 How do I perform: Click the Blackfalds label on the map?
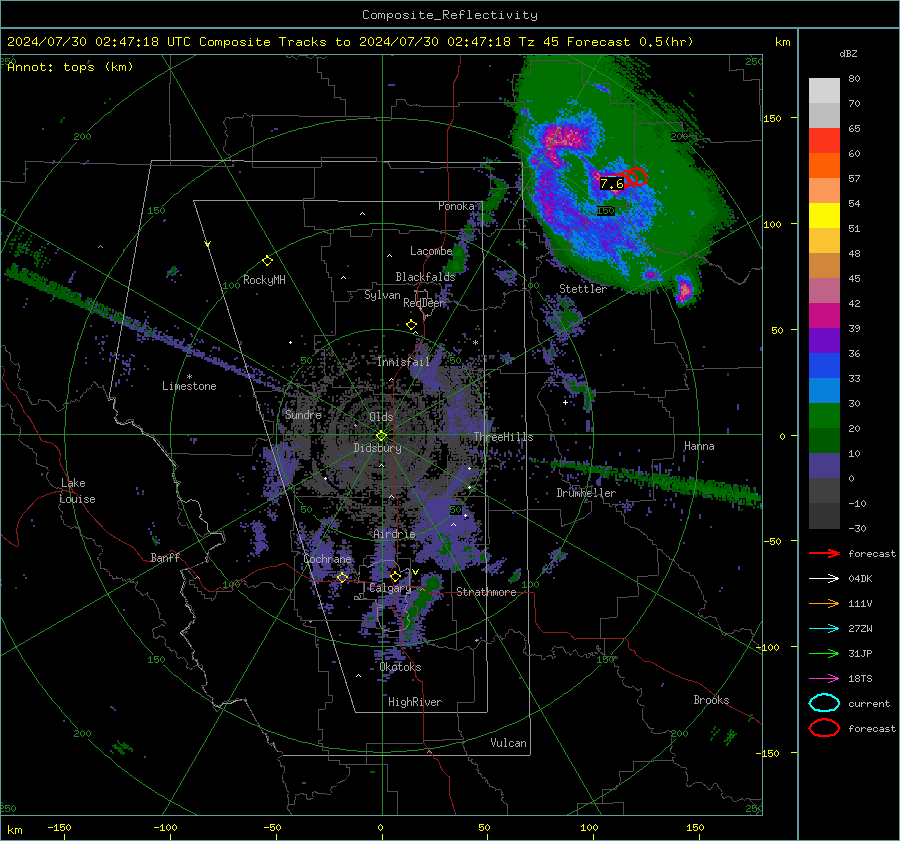click(x=425, y=277)
